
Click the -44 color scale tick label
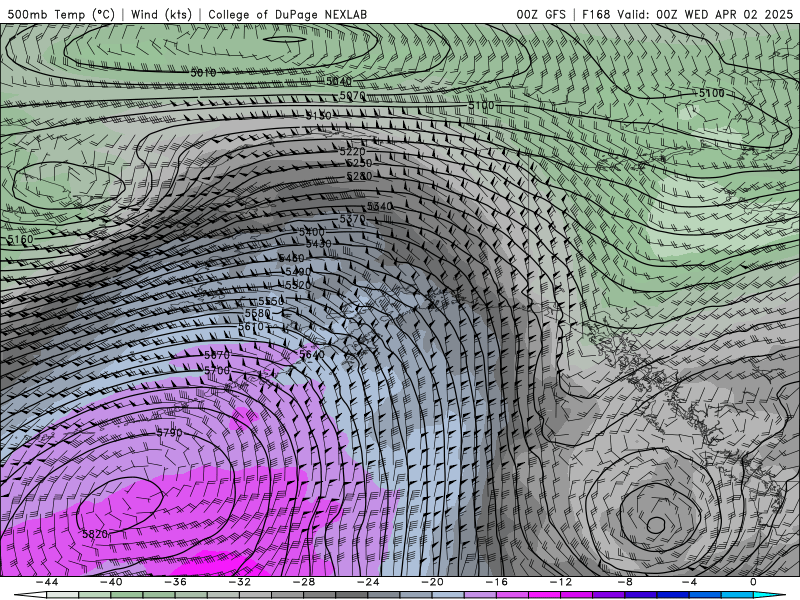pos(47,582)
